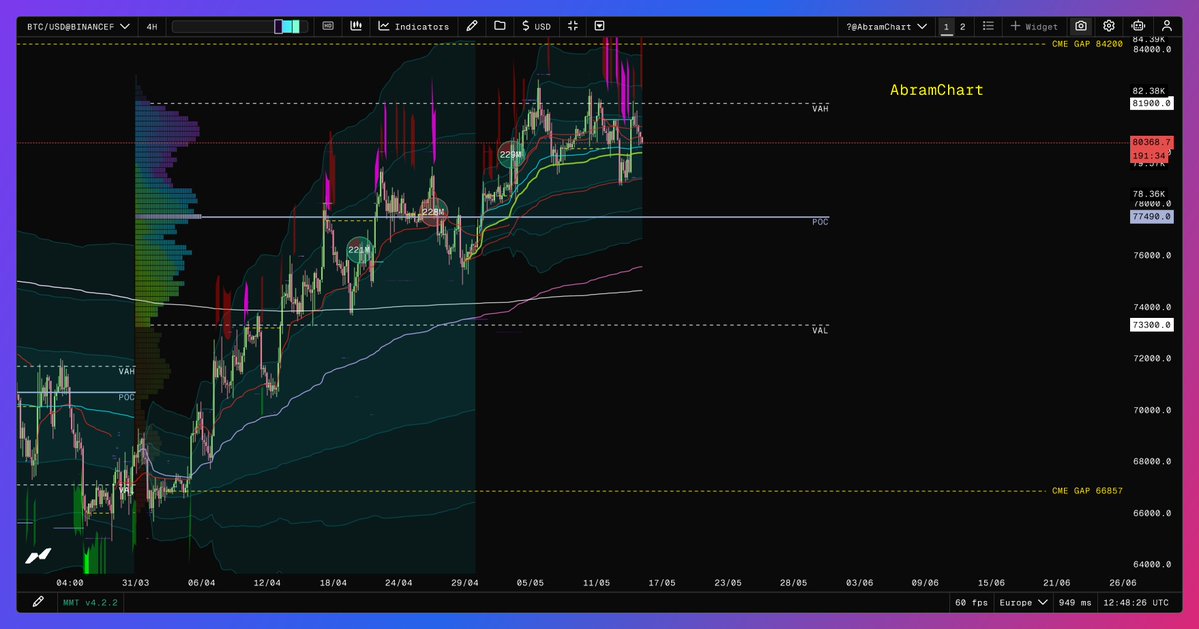Click the MMT logo in chart corner
This screenshot has height=629, width=1199.
[37, 556]
